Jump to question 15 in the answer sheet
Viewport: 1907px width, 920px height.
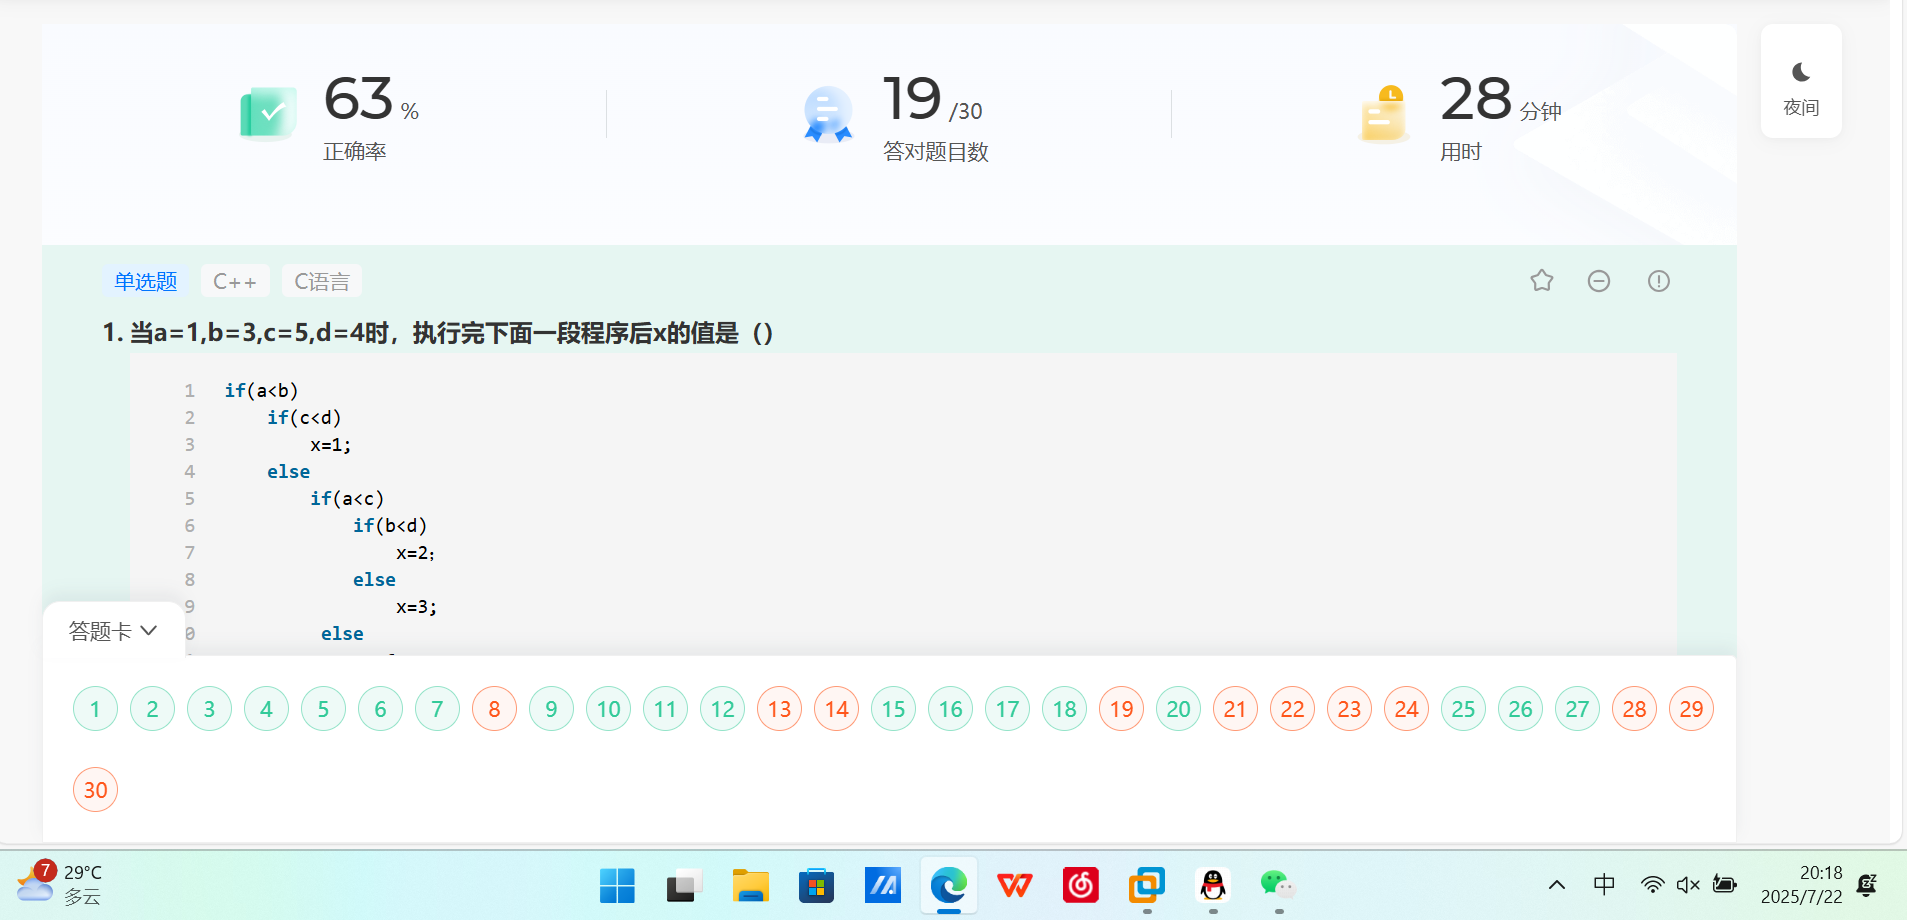point(892,708)
